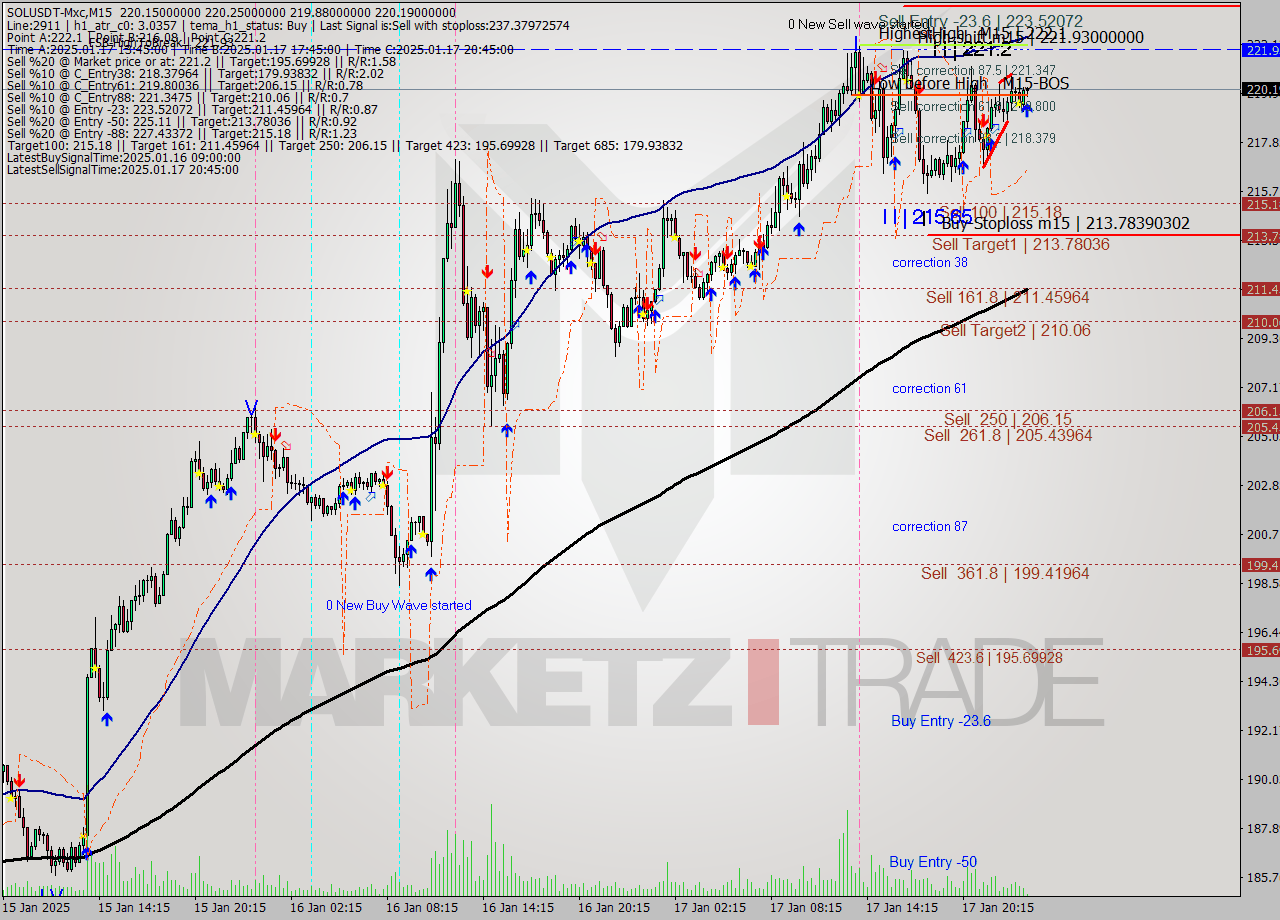Click the 211.4 red price tag
The width and height of the screenshot is (1280, 920).
point(1260,289)
